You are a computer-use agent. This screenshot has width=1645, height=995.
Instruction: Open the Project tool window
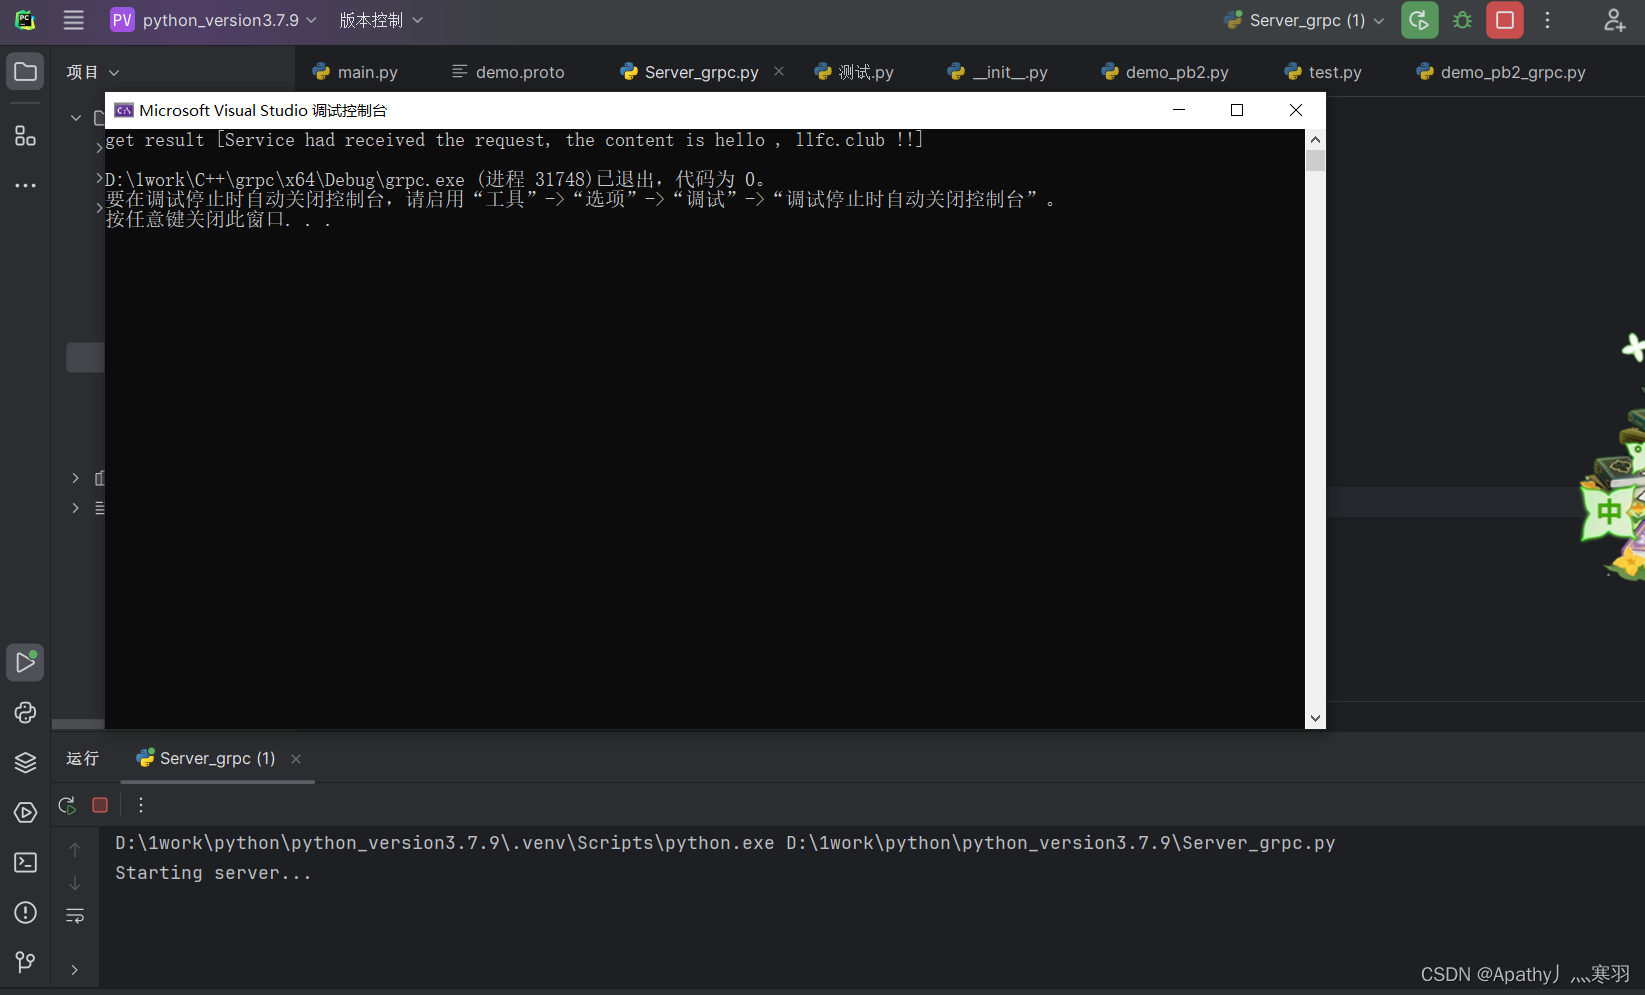(x=25, y=70)
